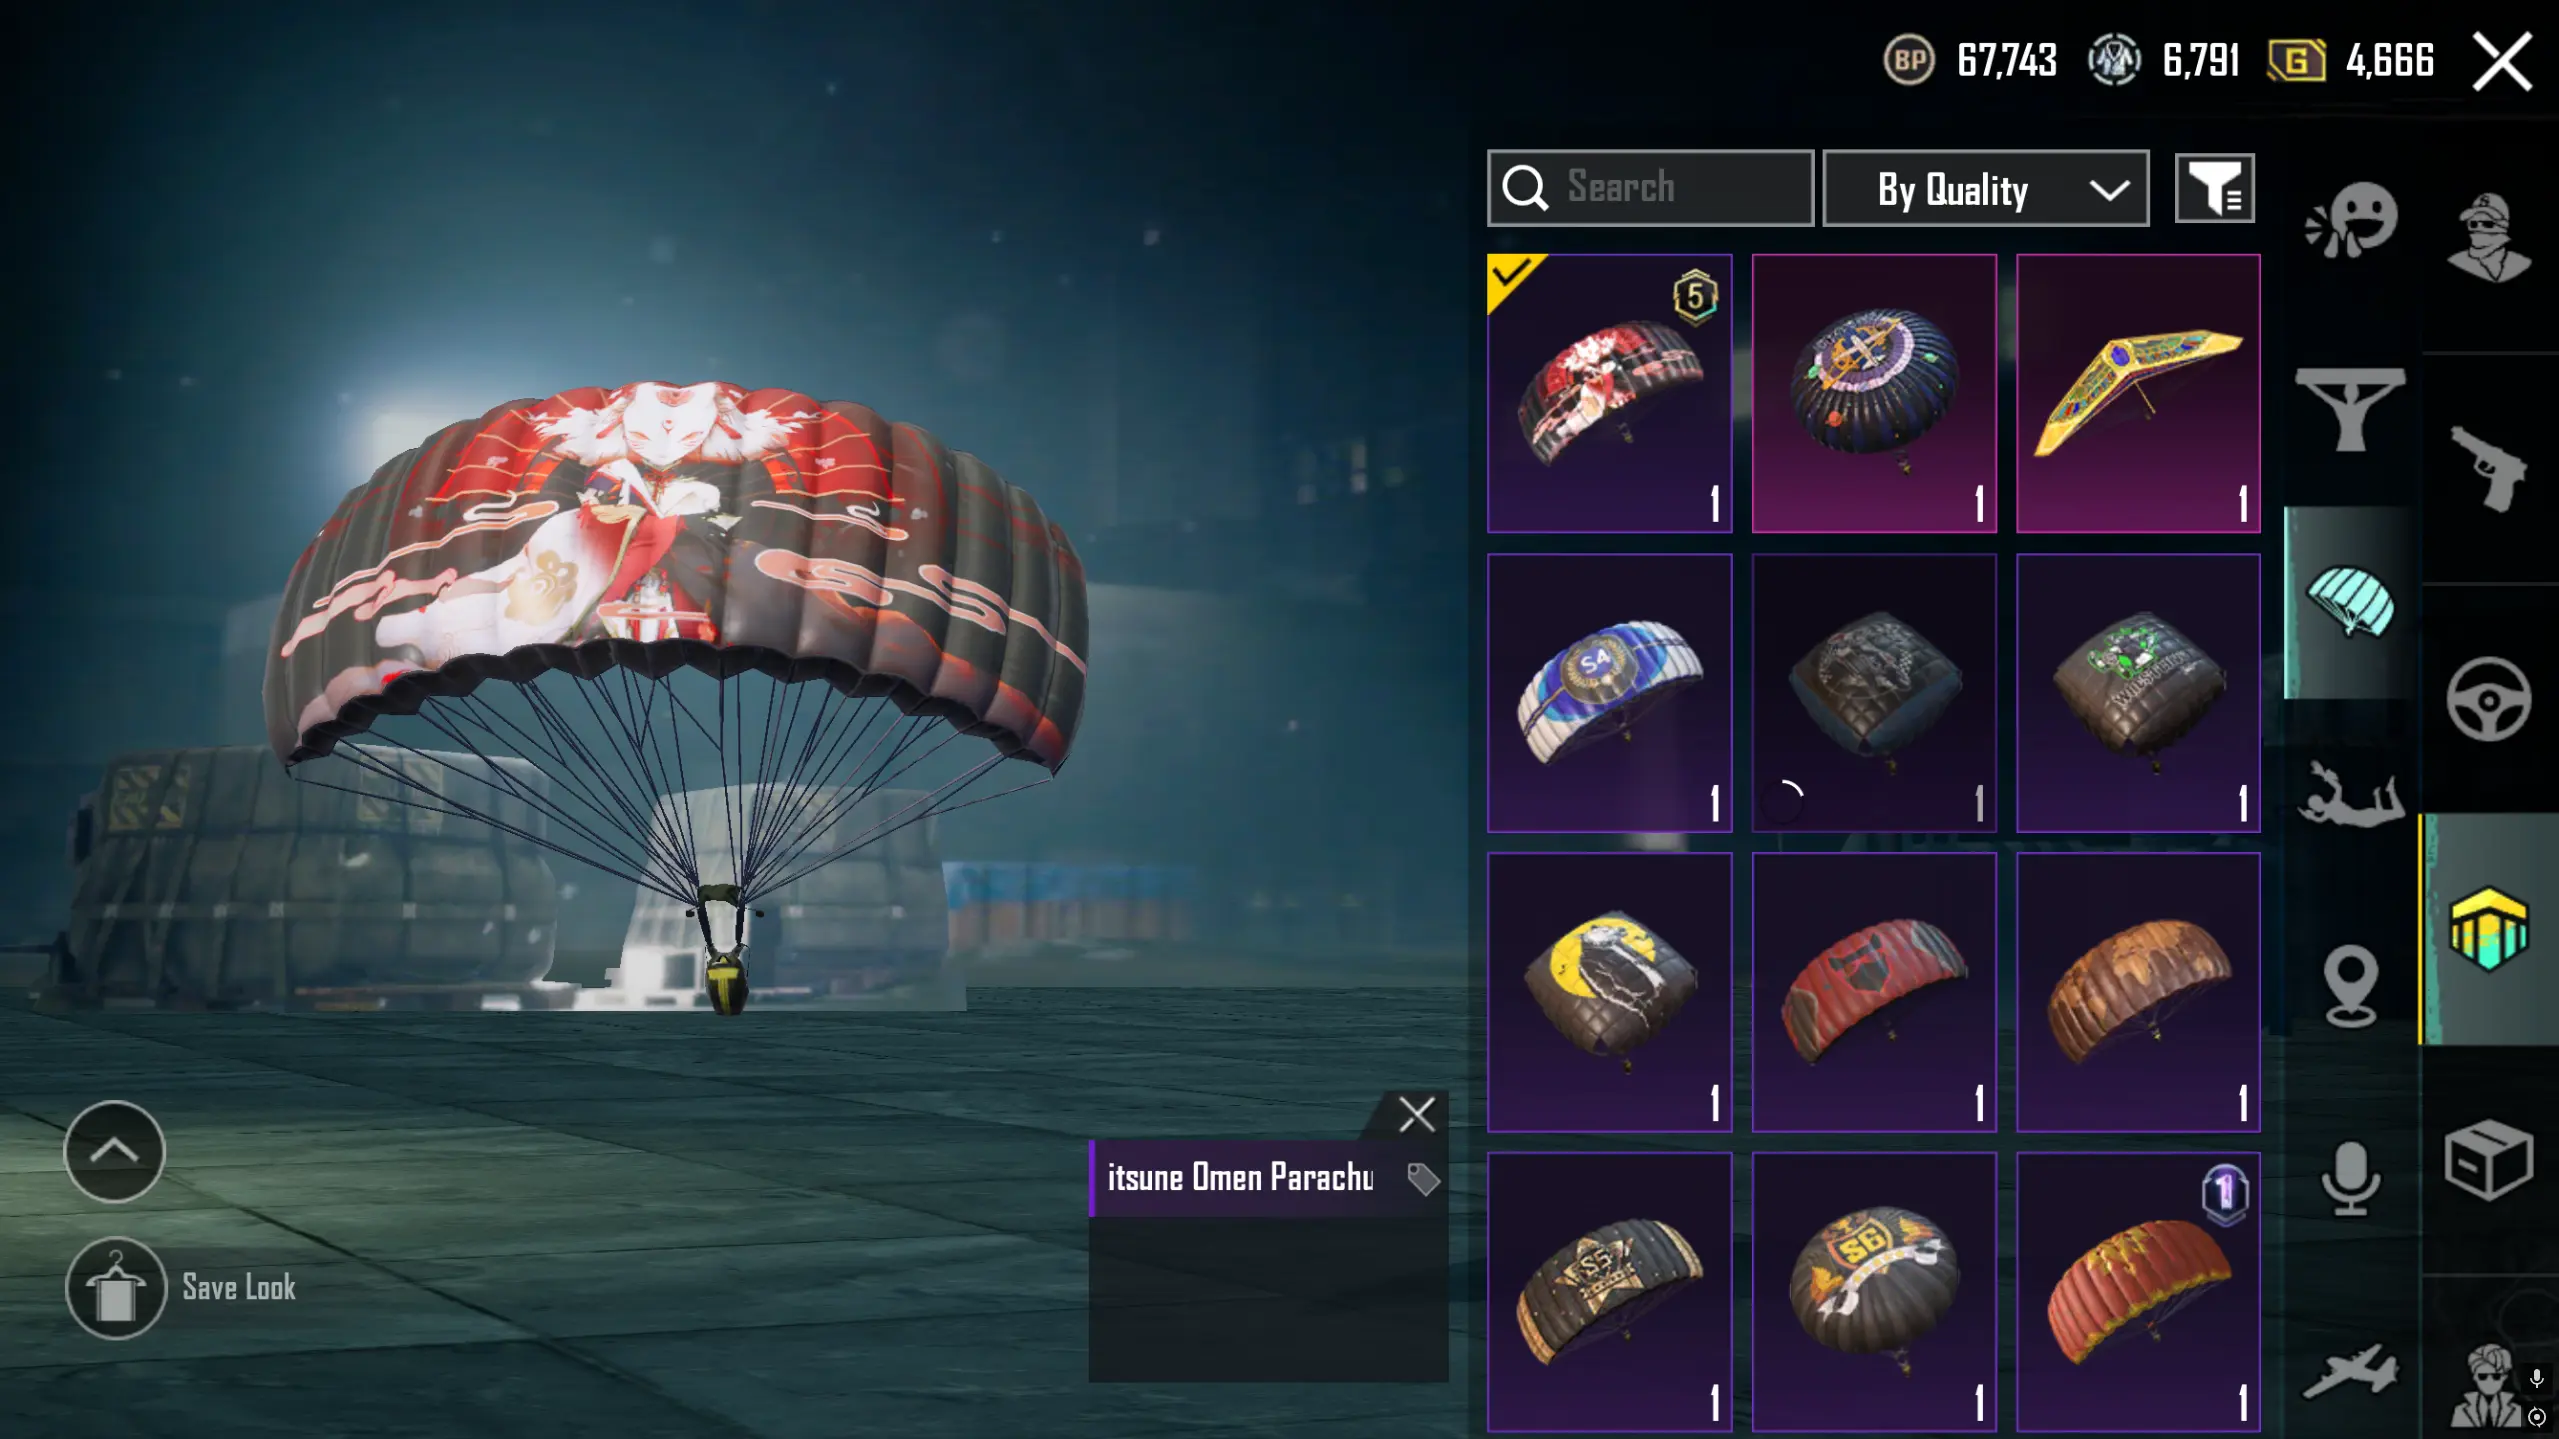2559x1439 pixels.
Task: Open the emote category icon
Action: point(2351,221)
